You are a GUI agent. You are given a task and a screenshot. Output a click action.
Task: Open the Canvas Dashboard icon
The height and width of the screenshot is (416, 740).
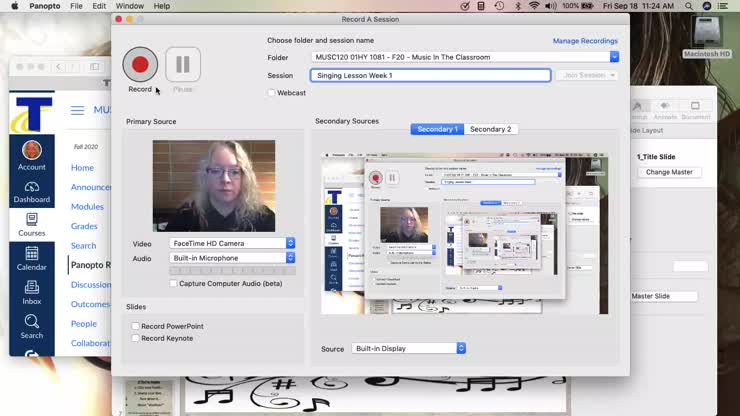point(32,192)
